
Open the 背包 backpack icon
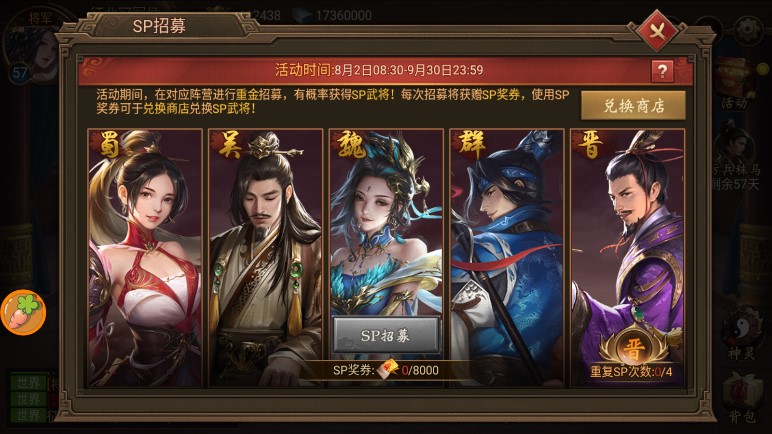pyautogui.click(x=742, y=397)
